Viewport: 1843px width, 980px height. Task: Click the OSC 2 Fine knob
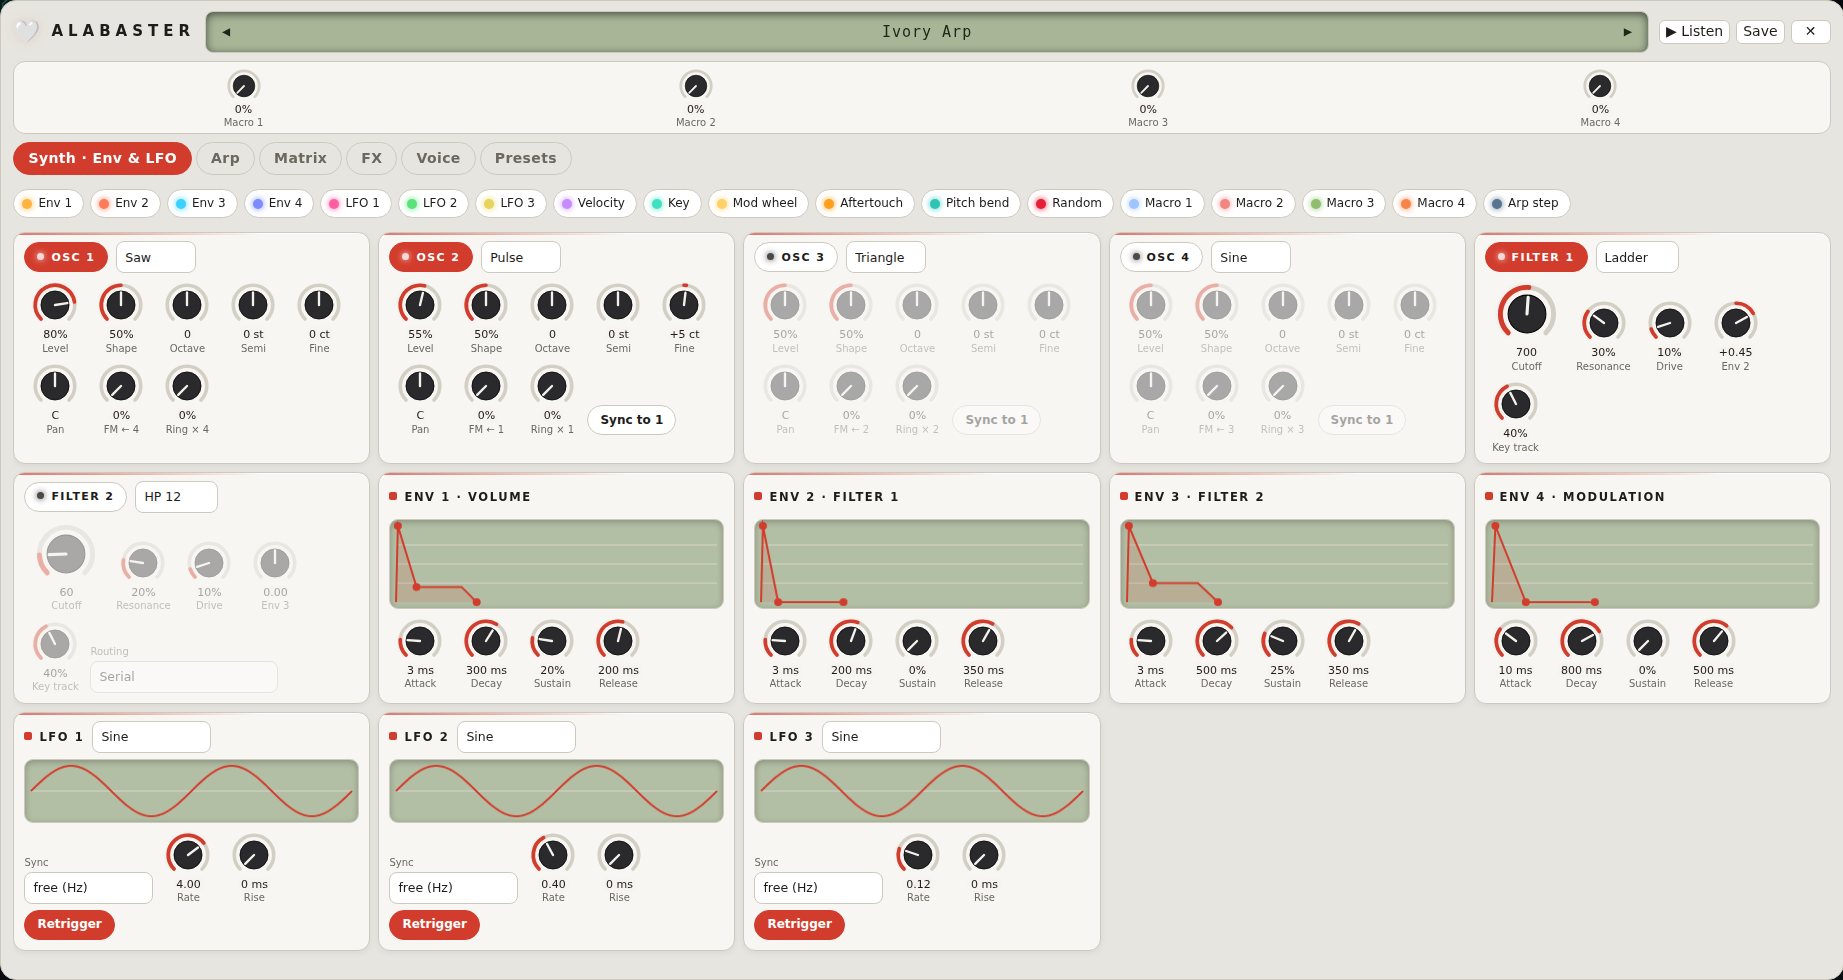684,304
